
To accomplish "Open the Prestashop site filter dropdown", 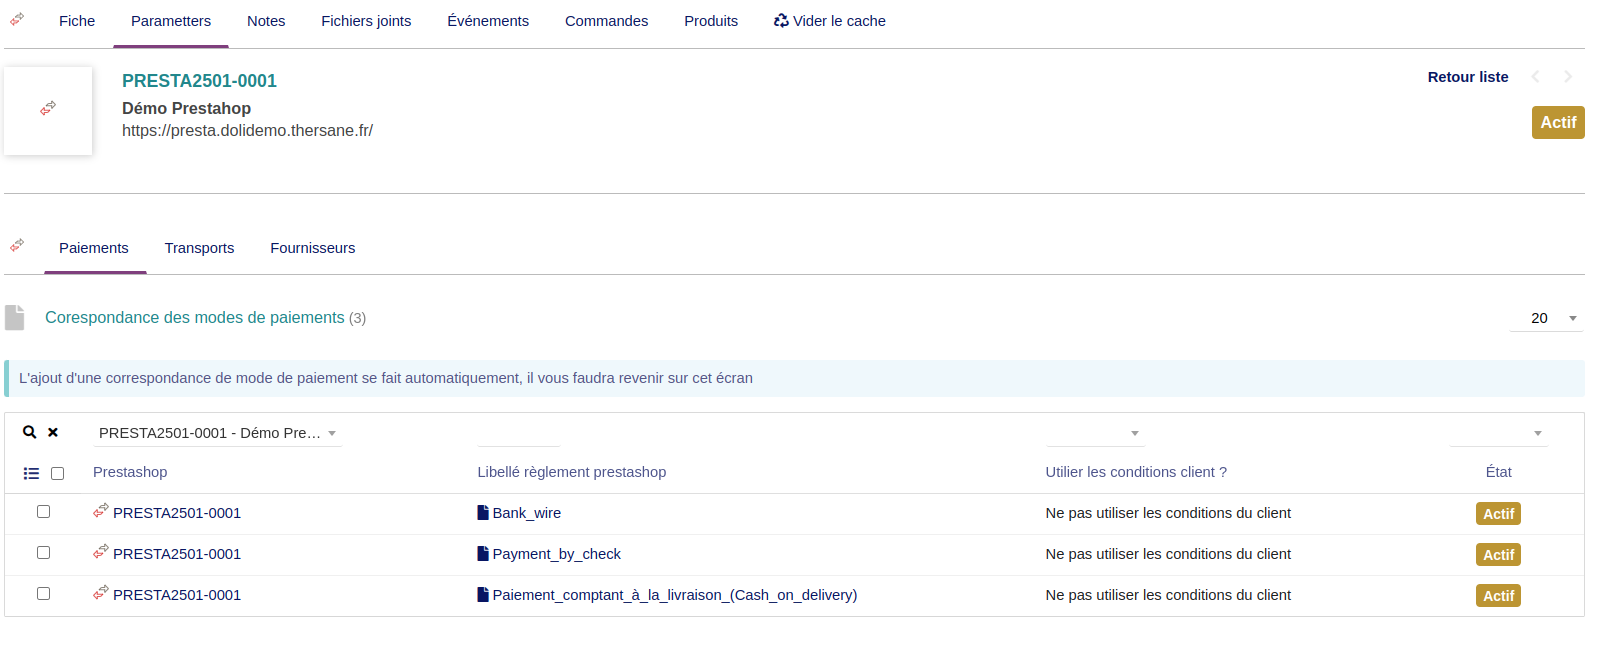I will tap(217, 433).
